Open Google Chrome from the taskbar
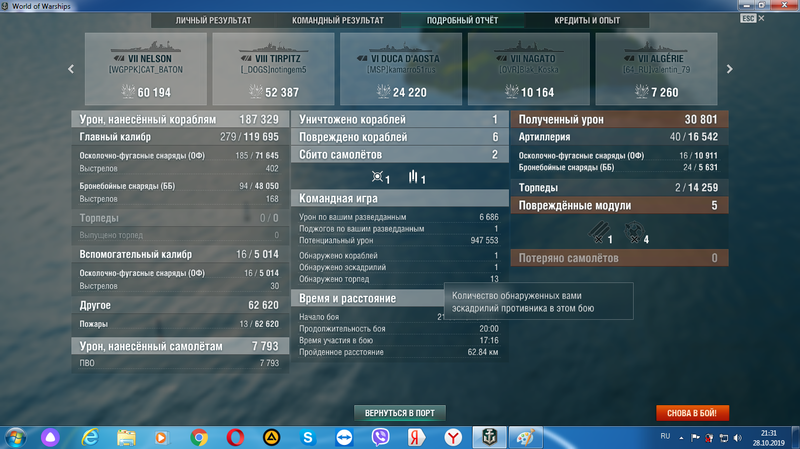Screen dimensions: 800x449 pyautogui.click(x=199, y=438)
